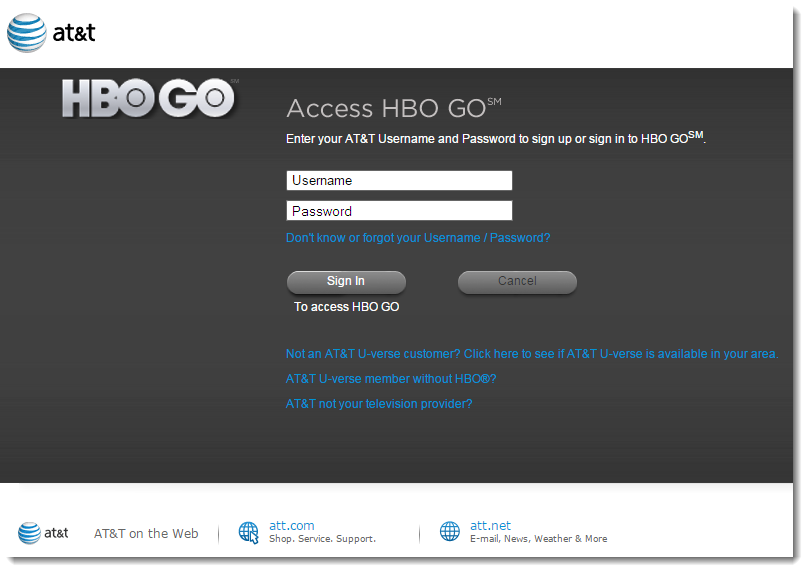Click the at&t wordmark in the header
808x572 pixels.
74,33
